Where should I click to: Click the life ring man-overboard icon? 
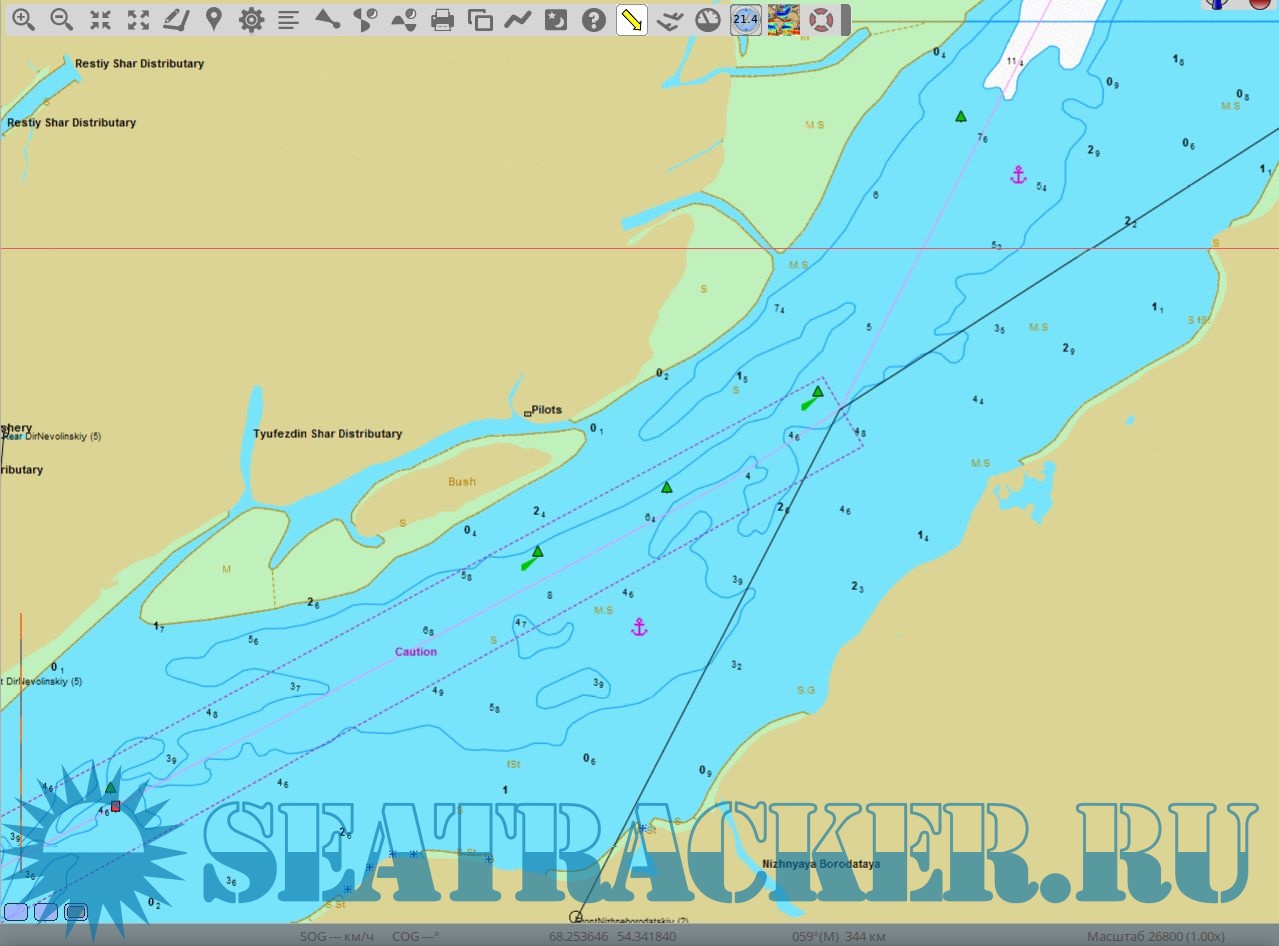821,20
